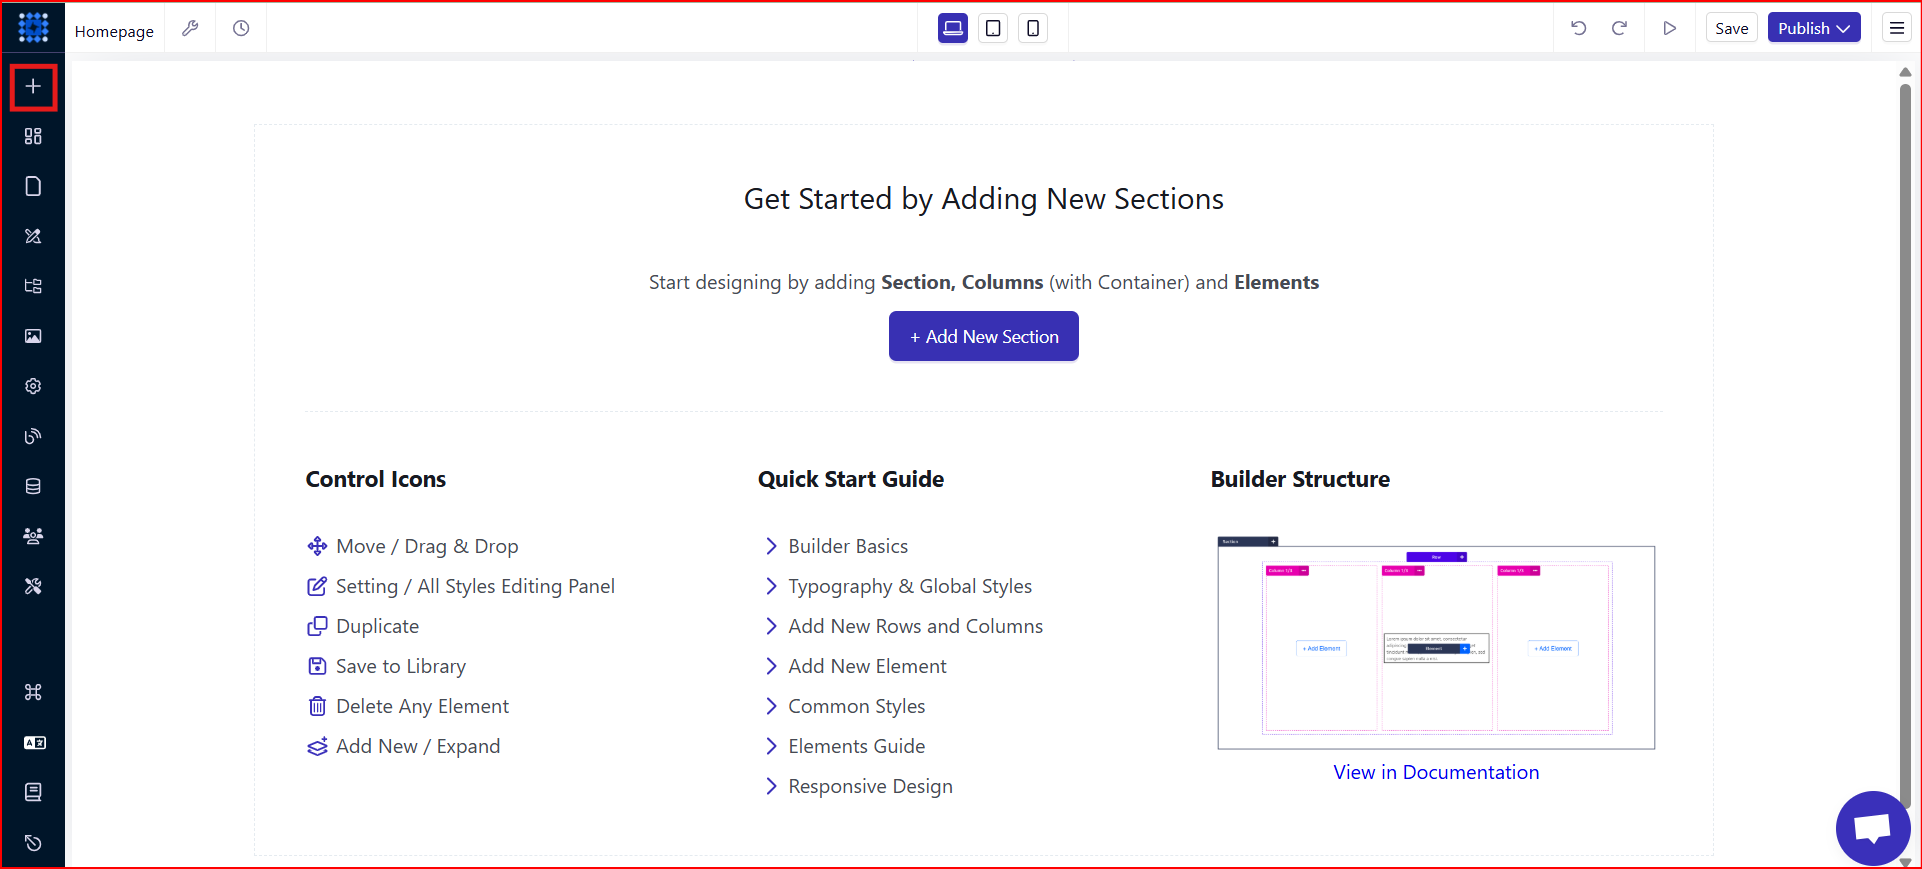Open the hamburger menu at top right
The width and height of the screenshot is (1922, 869).
[x=1897, y=28]
